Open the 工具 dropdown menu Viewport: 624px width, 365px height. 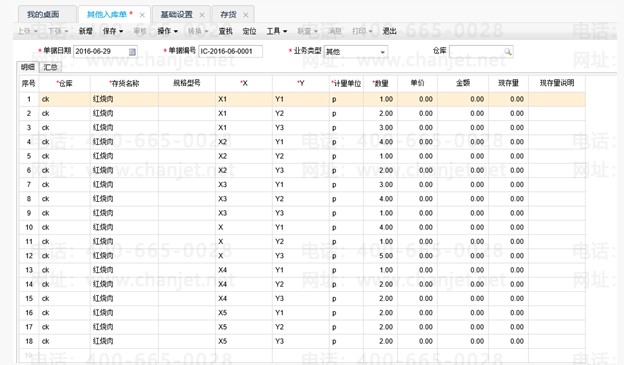pyautogui.click(x=277, y=31)
